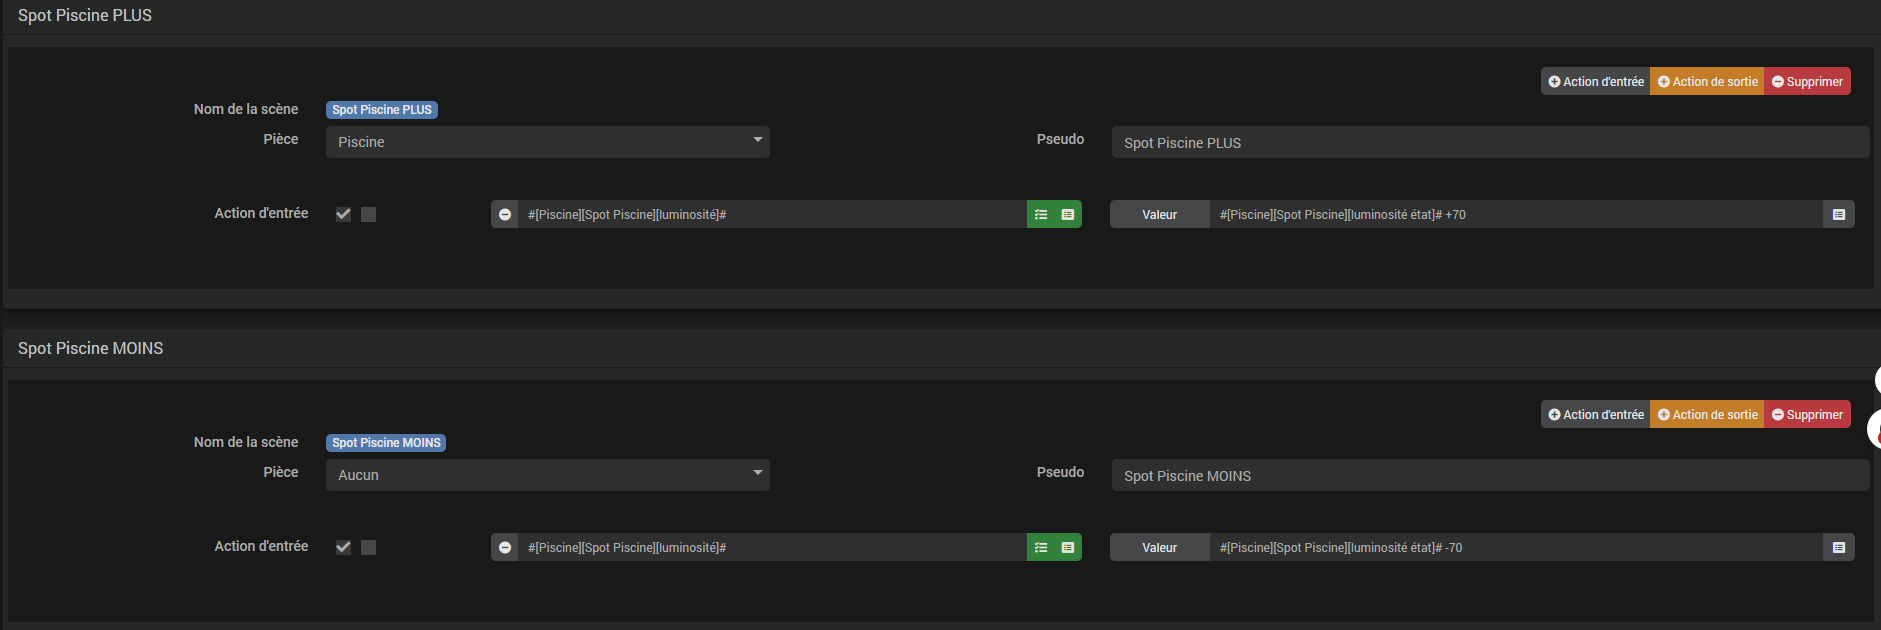Screen dimensions: 1881x630
Task: Click Supprimer for the Spot Piscine PLUS scene
Action: tap(1807, 82)
